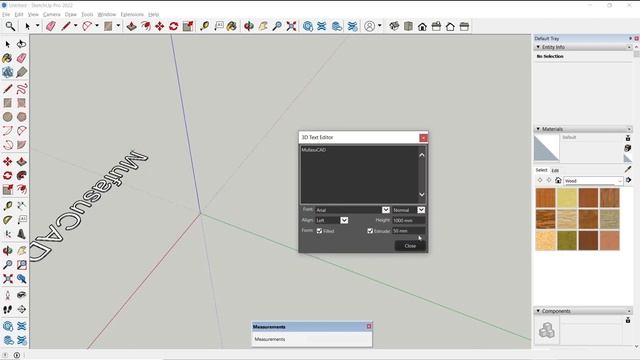Open 3D Warehouse from the top toolbar
Image resolution: width=640 pixels, height=360 pixels.
point(308,27)
